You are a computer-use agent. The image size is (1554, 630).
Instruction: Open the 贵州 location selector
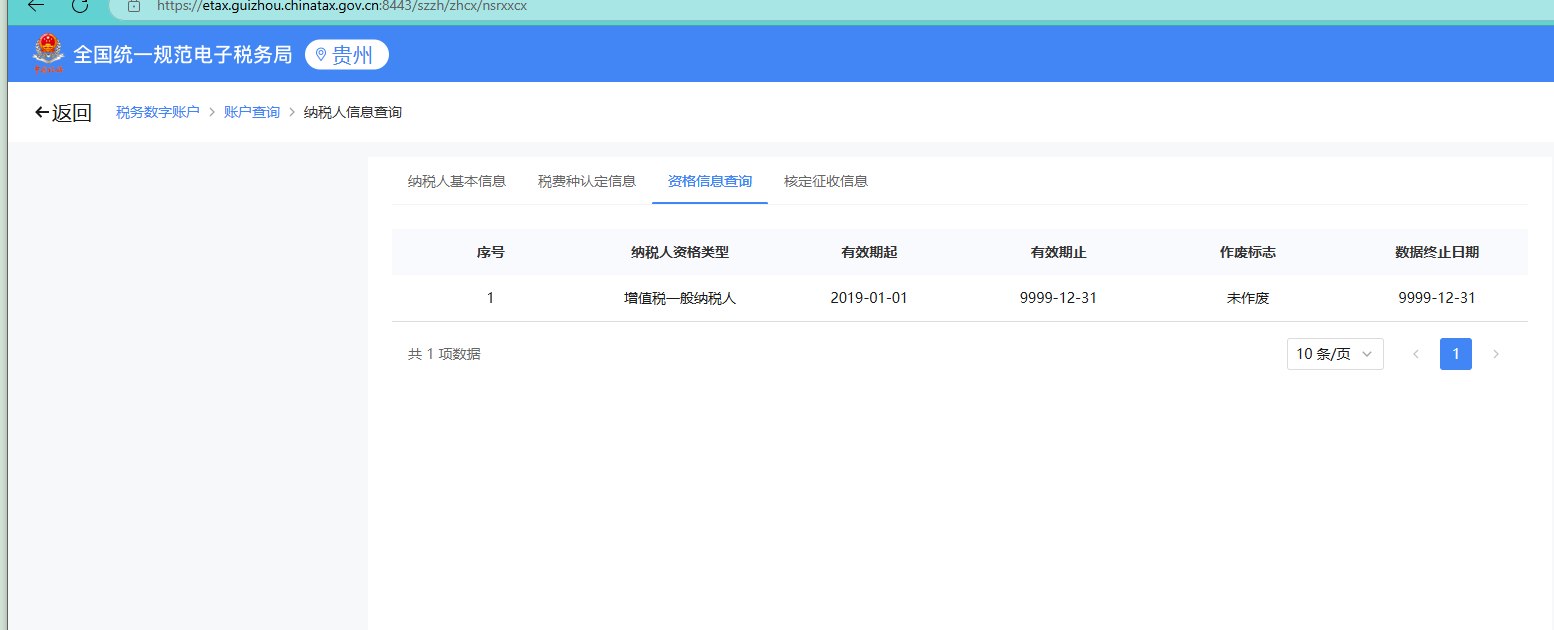(x=346, y=55)
